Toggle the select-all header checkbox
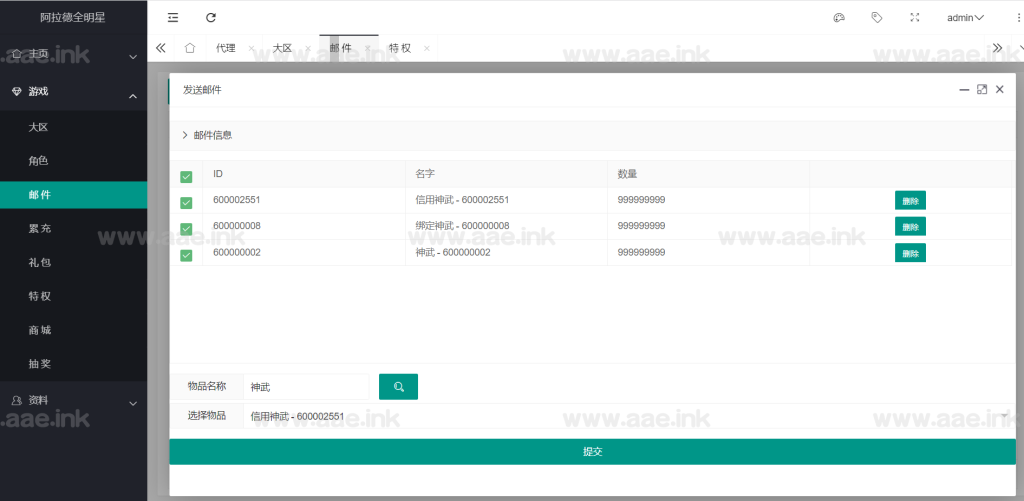Viewport: 1024px width, 501px height. click(186, 177)
